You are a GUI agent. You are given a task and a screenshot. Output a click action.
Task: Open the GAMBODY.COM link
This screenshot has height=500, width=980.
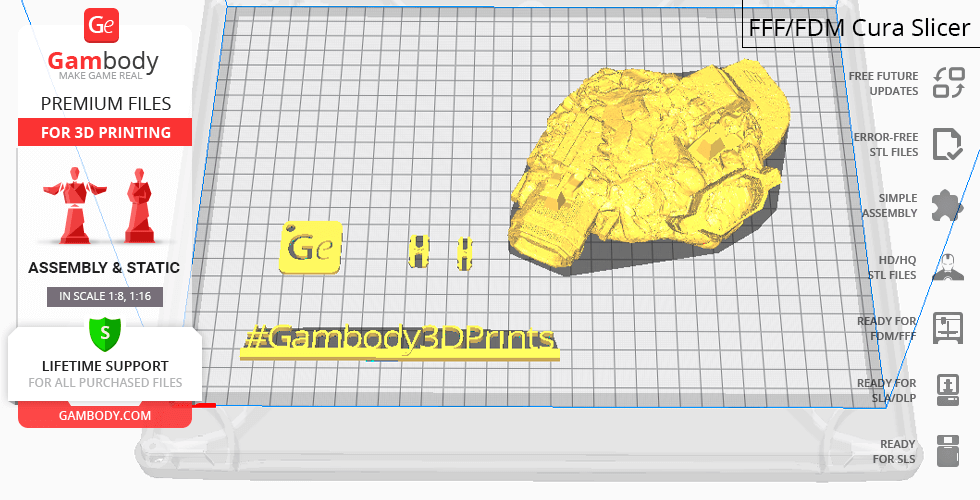coord(105,415)
